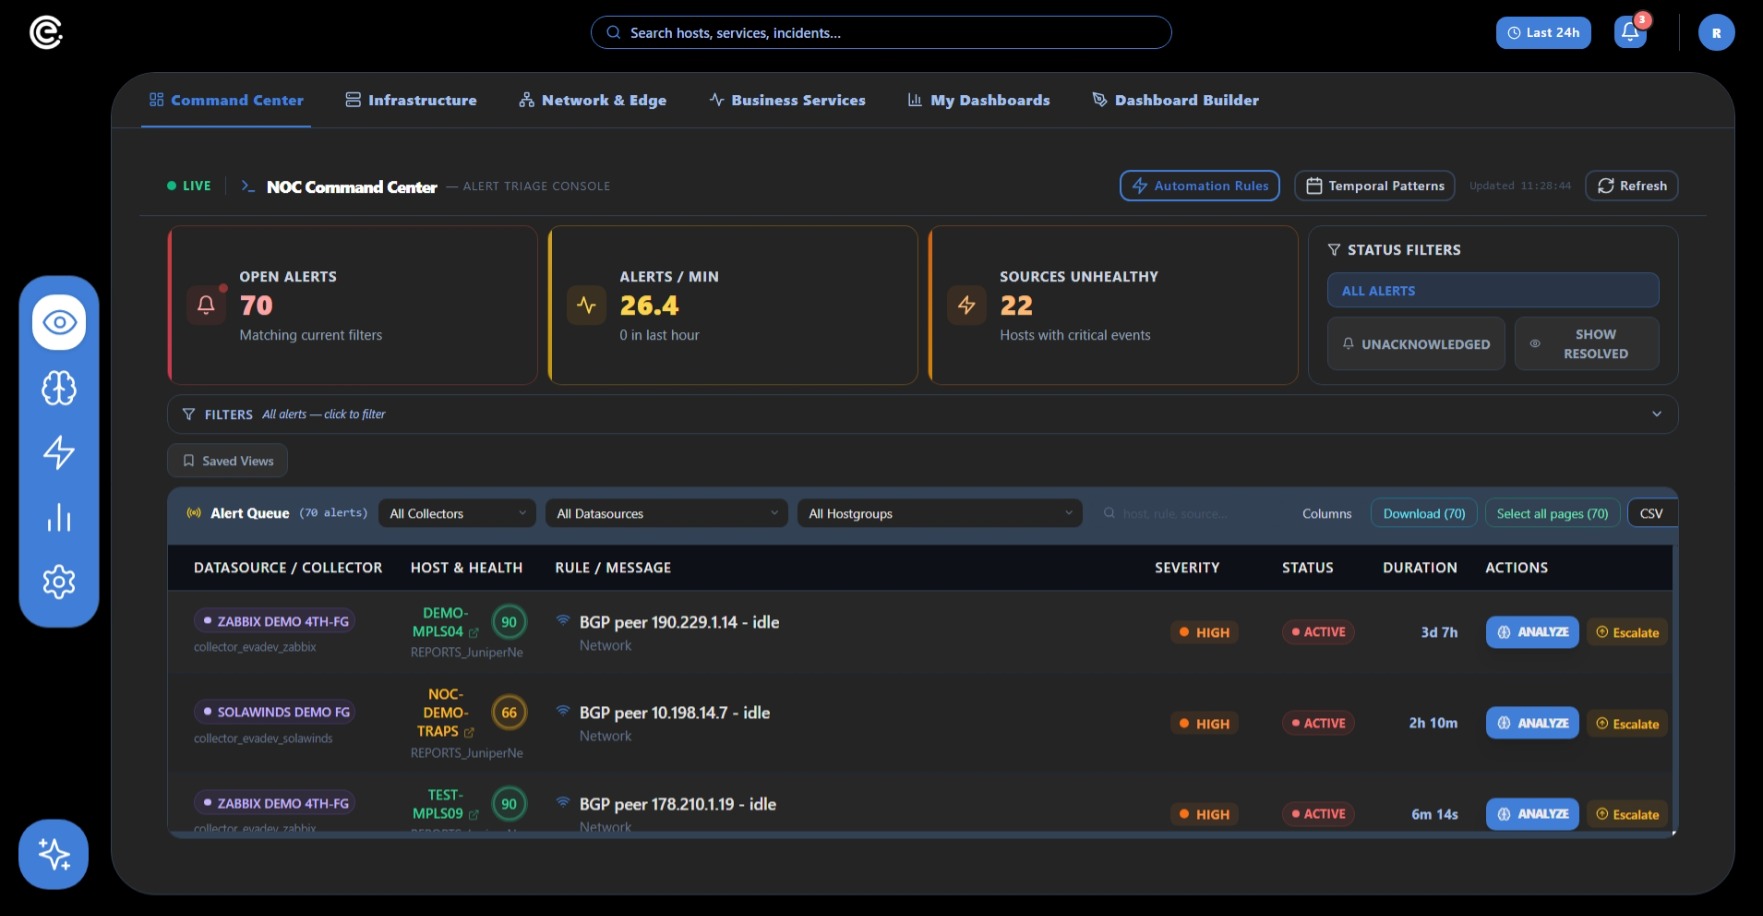Escalate the BGP peer 178.210.1.19 alert
Screen dimensions: 1763x916
click(x=1627, y=814)
